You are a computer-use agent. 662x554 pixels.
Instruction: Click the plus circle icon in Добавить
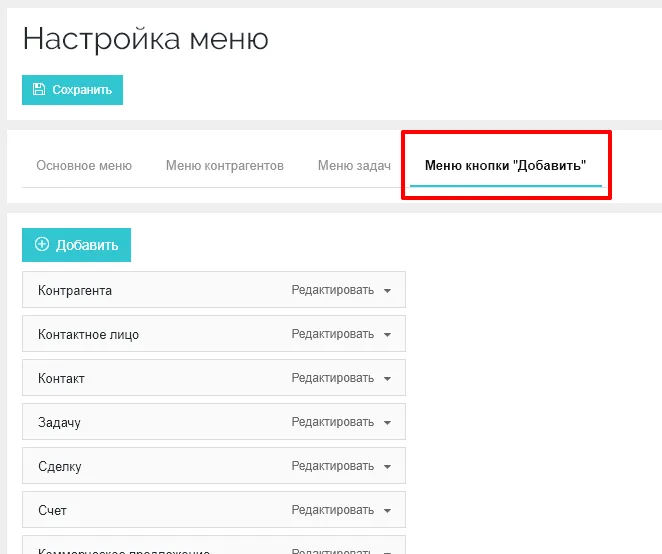pos(42,245)
